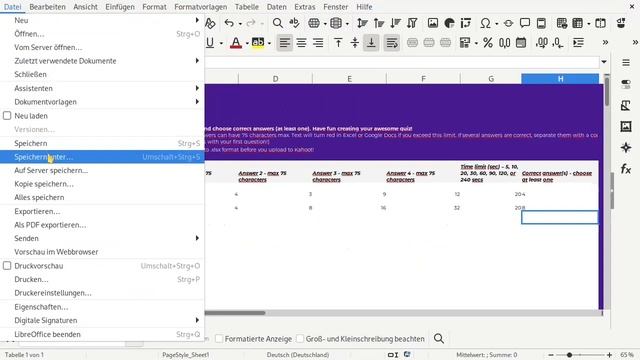Run the spelling check icon
This screenshot has width=640, height=360.
pyautogui.click(x=294, y=23)
